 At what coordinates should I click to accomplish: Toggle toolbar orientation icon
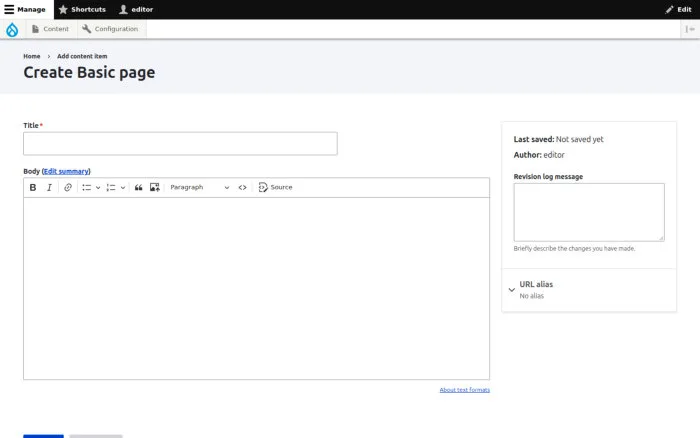click(690, 29)
